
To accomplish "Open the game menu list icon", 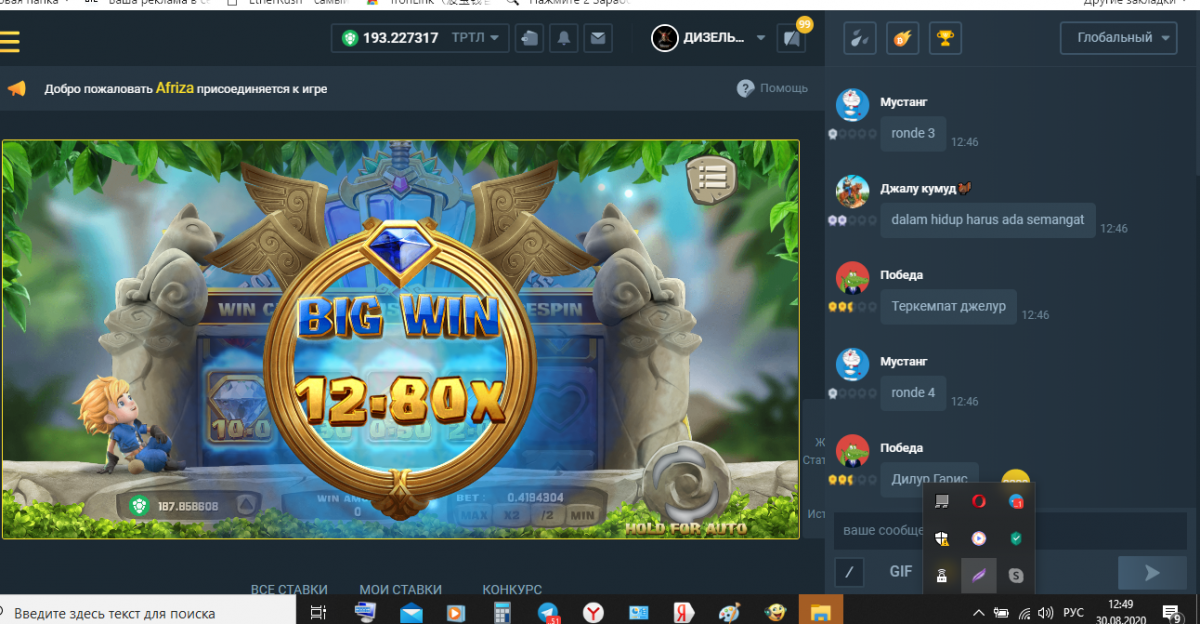I will 711,180.
